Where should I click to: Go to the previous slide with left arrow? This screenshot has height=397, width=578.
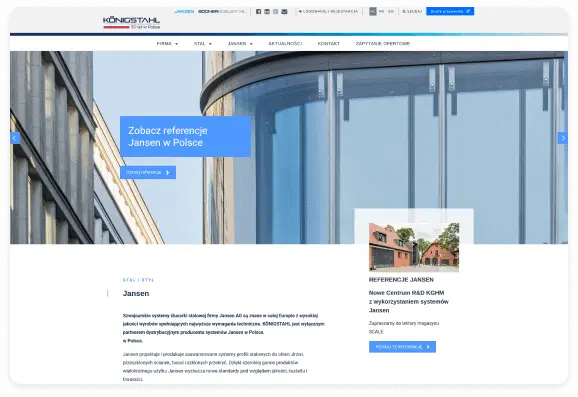coord(15,138)
